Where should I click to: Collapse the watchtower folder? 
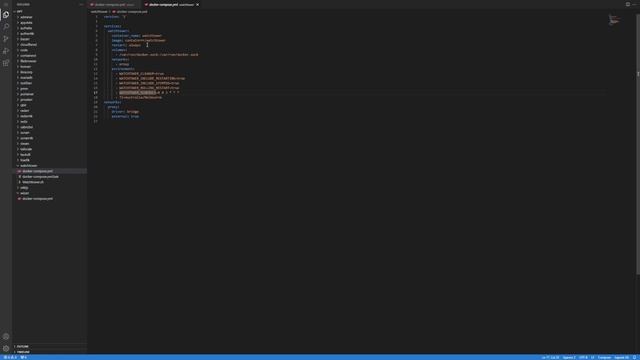(29, 166)
